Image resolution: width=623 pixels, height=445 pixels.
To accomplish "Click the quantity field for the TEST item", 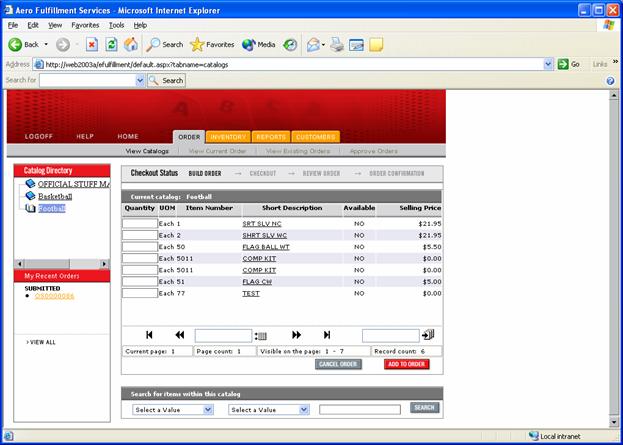I will click(140, 293).
